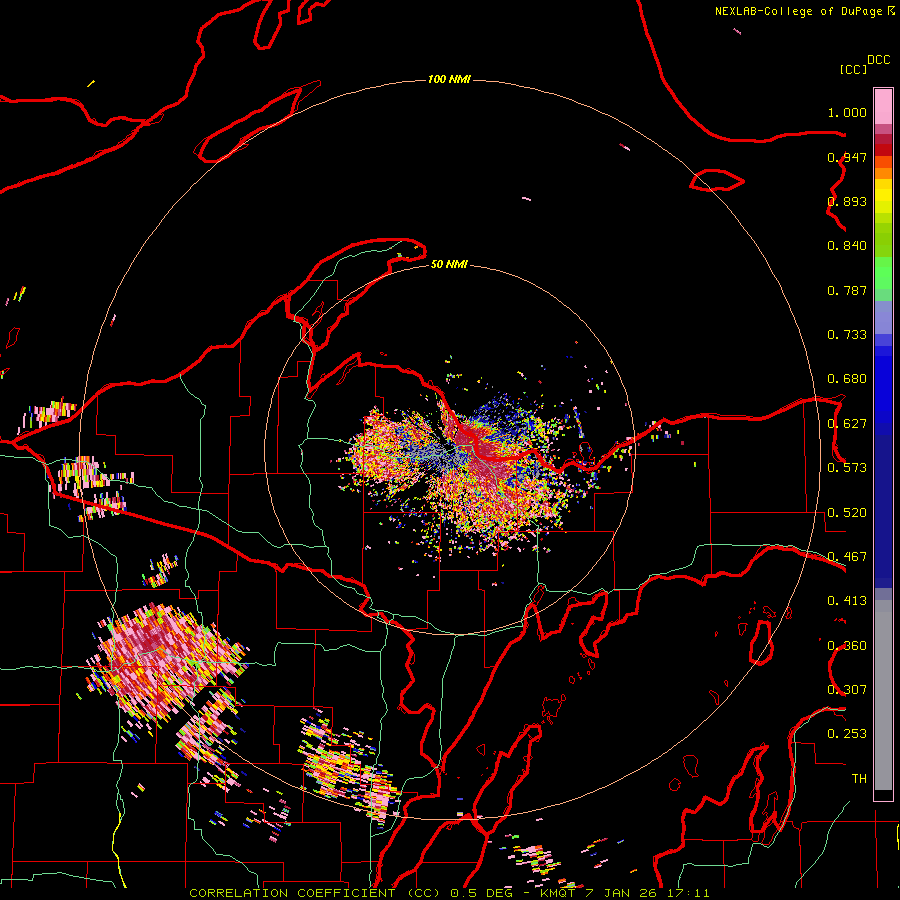Click the [CC] units label
The image size is (900, 900).
click(x=854, y=69)
